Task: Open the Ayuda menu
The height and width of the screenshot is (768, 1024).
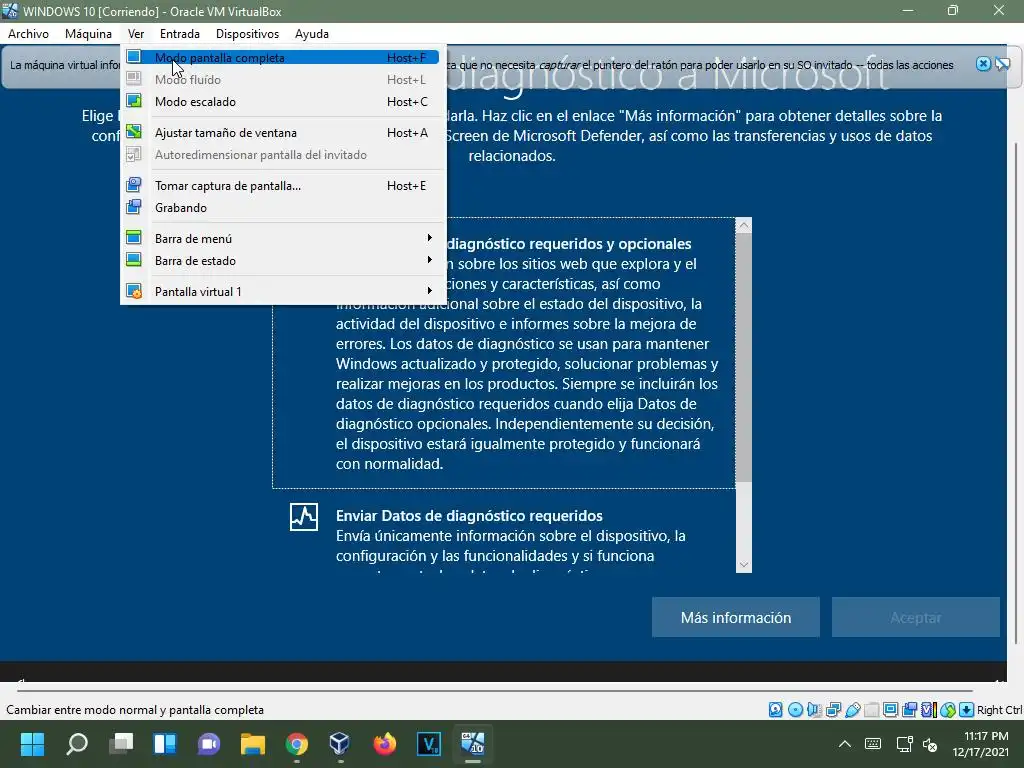Action: tap(312, 34)
